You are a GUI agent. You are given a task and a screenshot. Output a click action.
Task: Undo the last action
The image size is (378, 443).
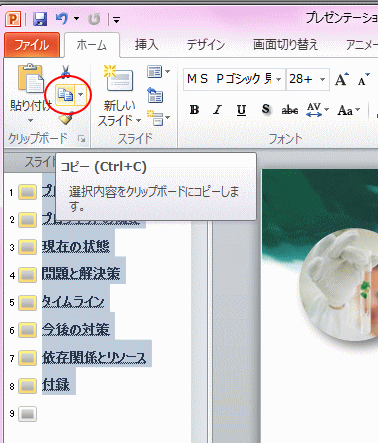(x=62, y=19)
